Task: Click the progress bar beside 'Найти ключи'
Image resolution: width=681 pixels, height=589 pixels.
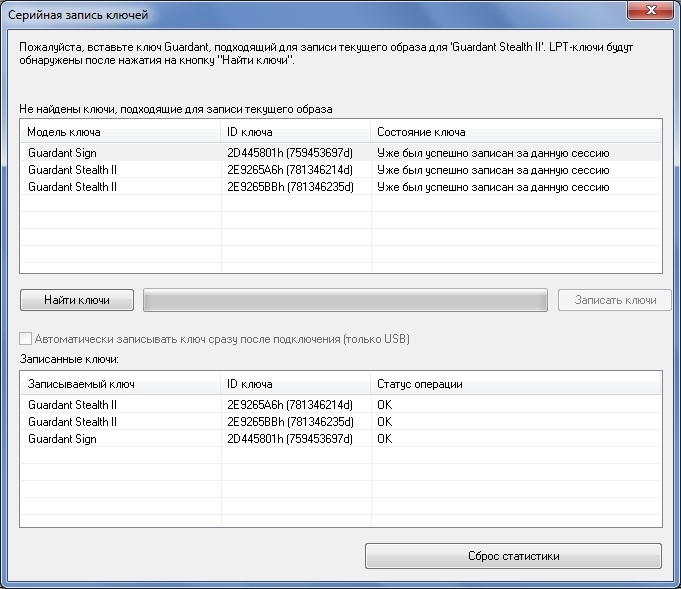Action: [345, 300]
